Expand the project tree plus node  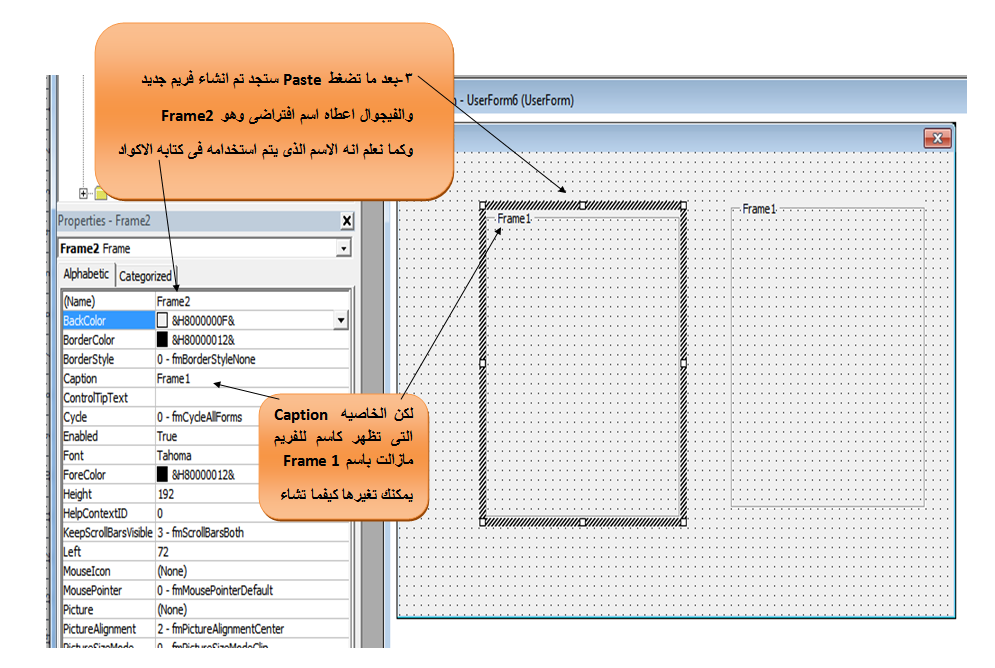pos(83,193)
